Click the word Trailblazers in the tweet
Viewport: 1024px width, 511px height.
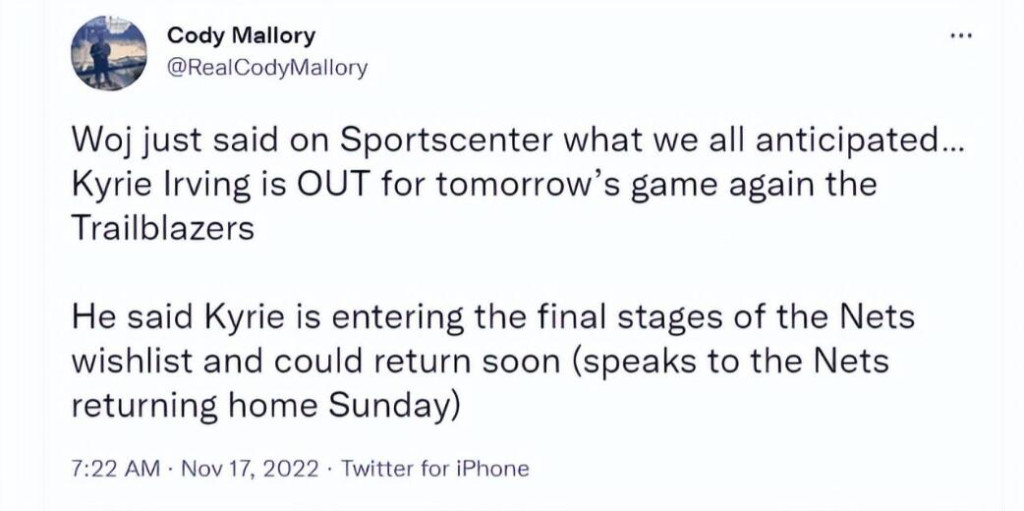[161, 228]
